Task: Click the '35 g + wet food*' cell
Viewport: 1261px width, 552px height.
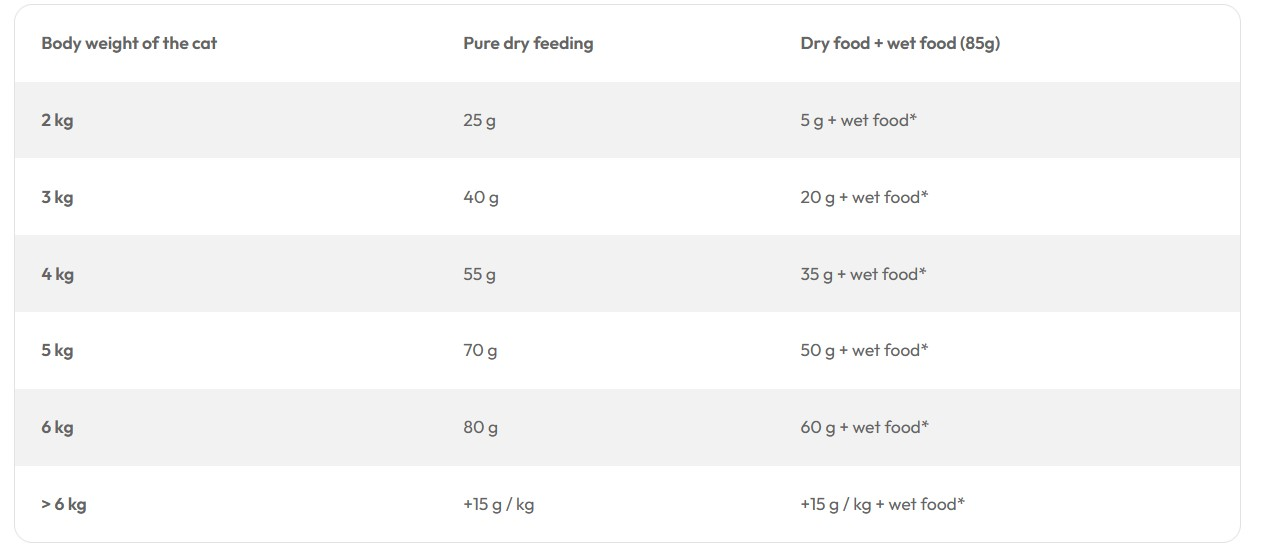Action: click(x=863, y=274)
